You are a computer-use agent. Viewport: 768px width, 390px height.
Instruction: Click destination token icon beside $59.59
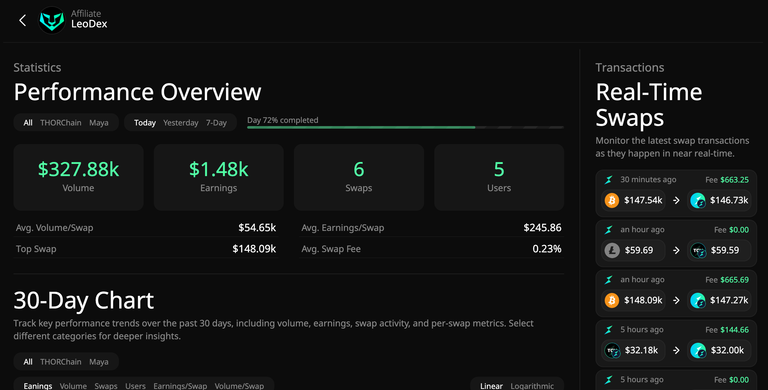[x=697, y=250]
